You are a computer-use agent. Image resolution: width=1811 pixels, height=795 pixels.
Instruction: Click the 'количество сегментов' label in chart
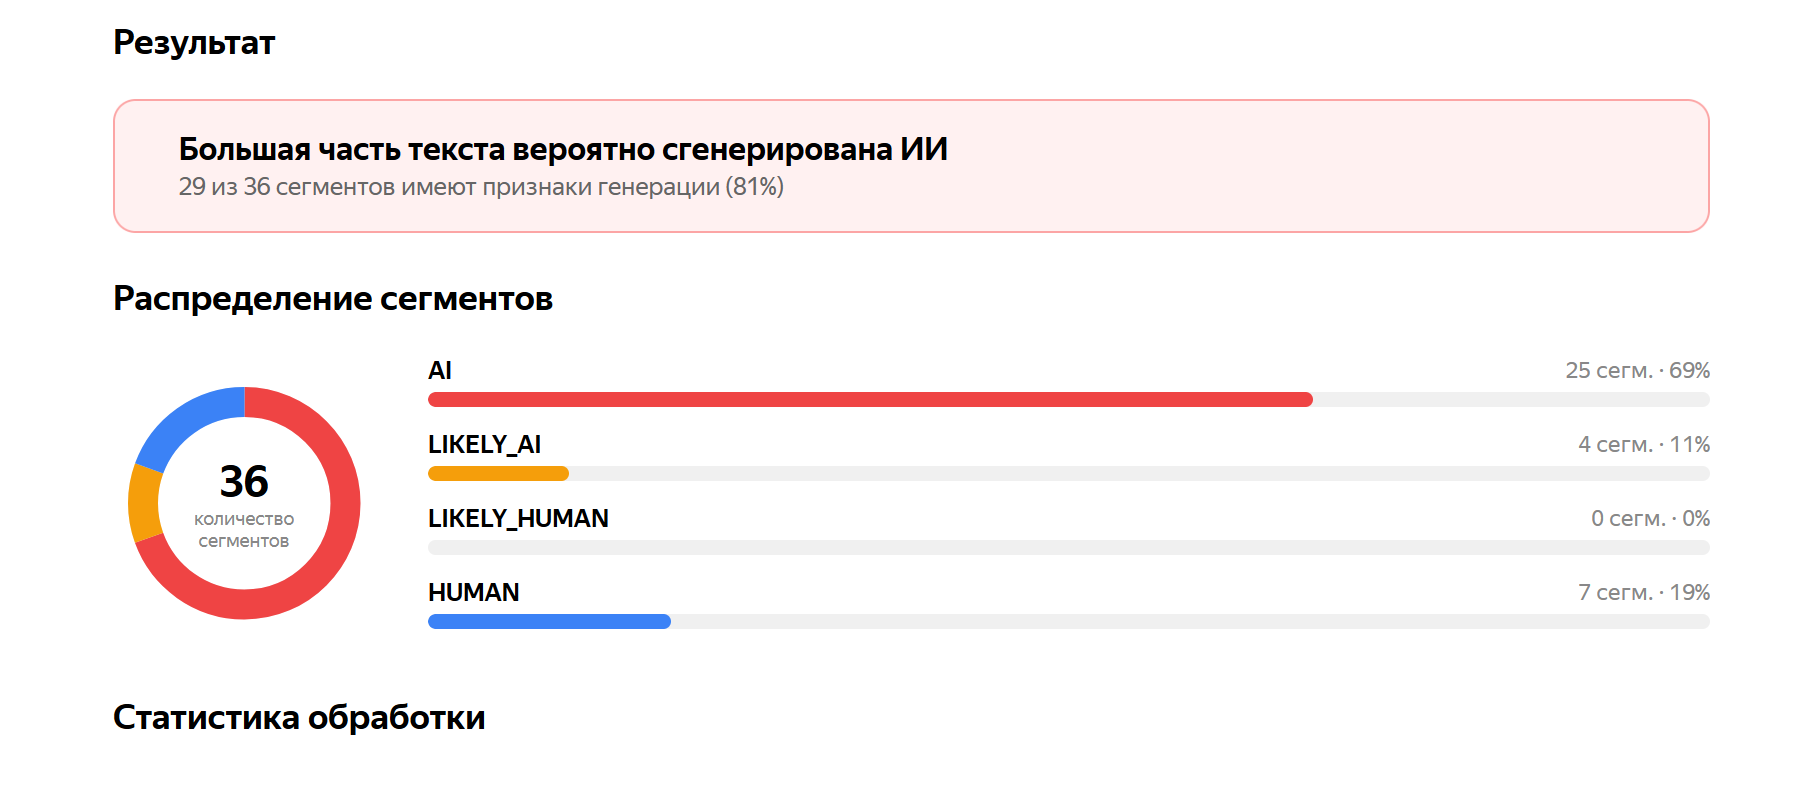click(x=244, y=530)
